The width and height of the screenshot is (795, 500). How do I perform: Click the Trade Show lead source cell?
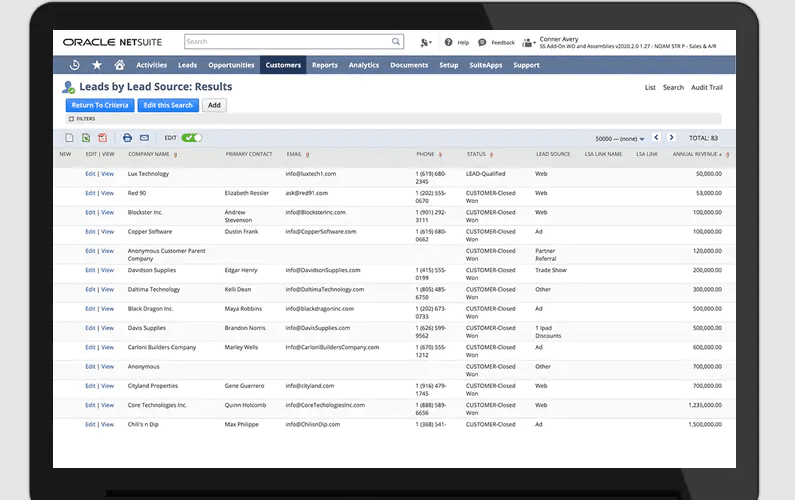click(551, 270)
